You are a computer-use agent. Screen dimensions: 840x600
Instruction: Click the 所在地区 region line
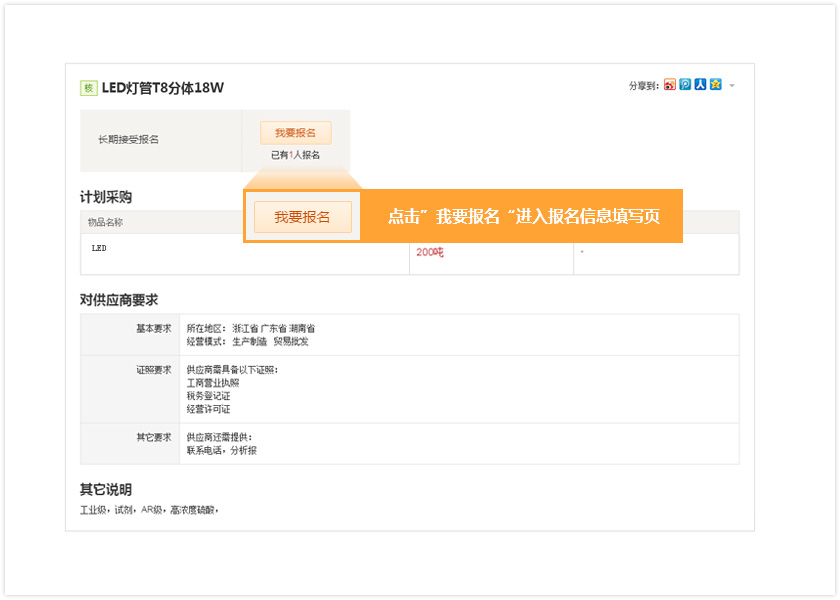251,328
